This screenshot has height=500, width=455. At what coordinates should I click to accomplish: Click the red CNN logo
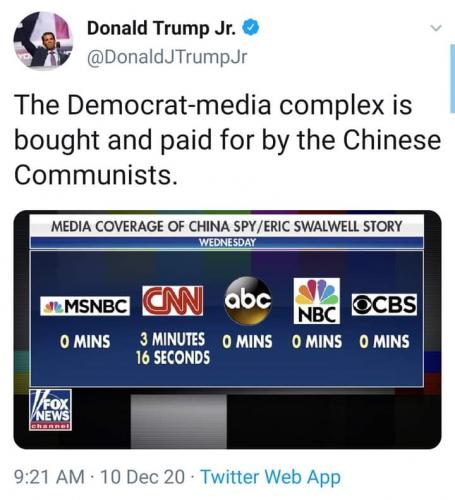point(172,300)
